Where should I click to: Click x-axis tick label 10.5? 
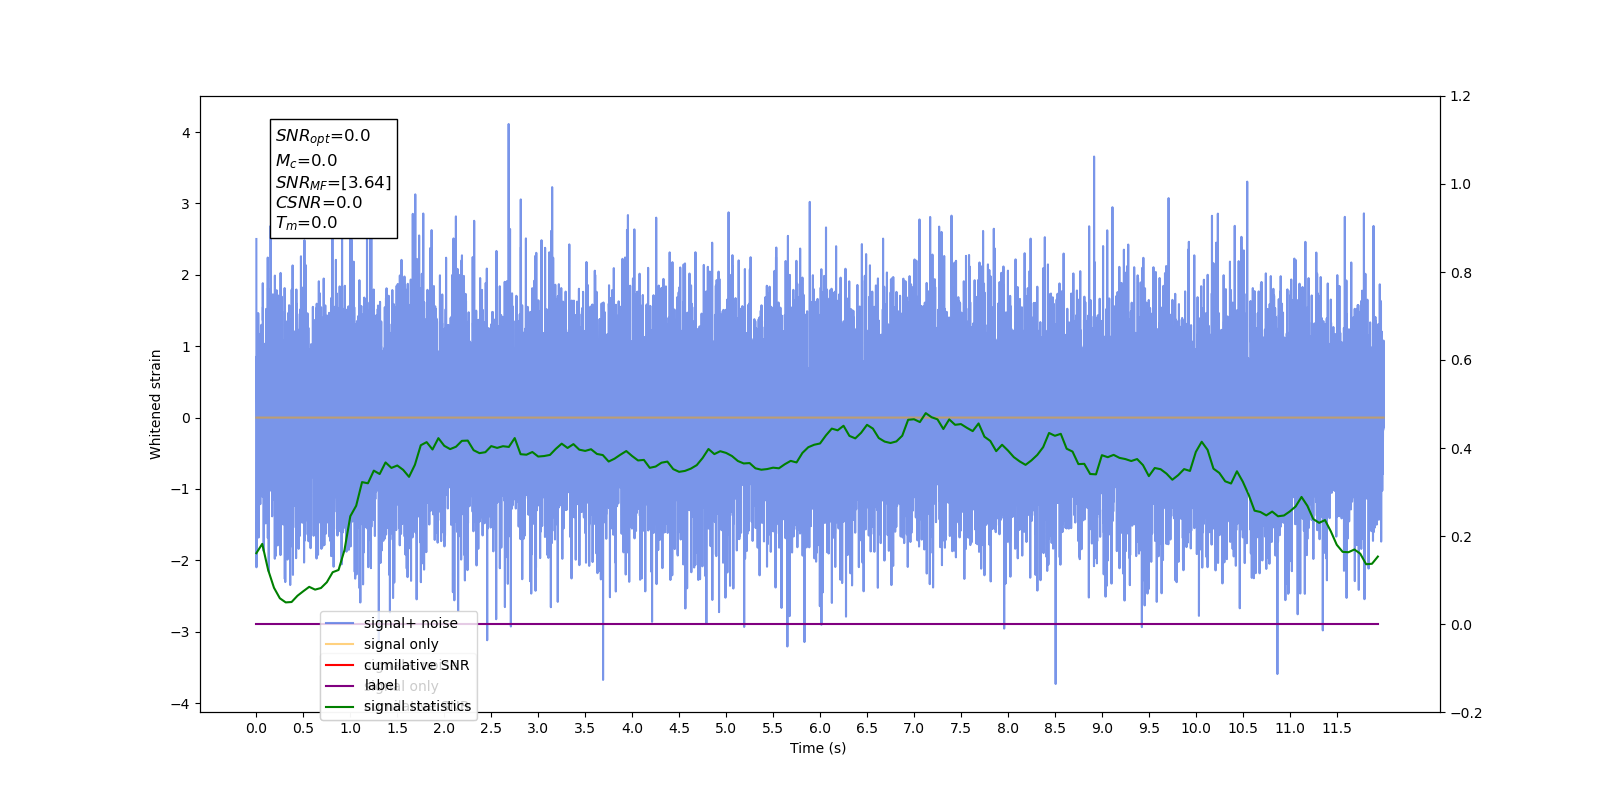click(x=1243, y=728)
